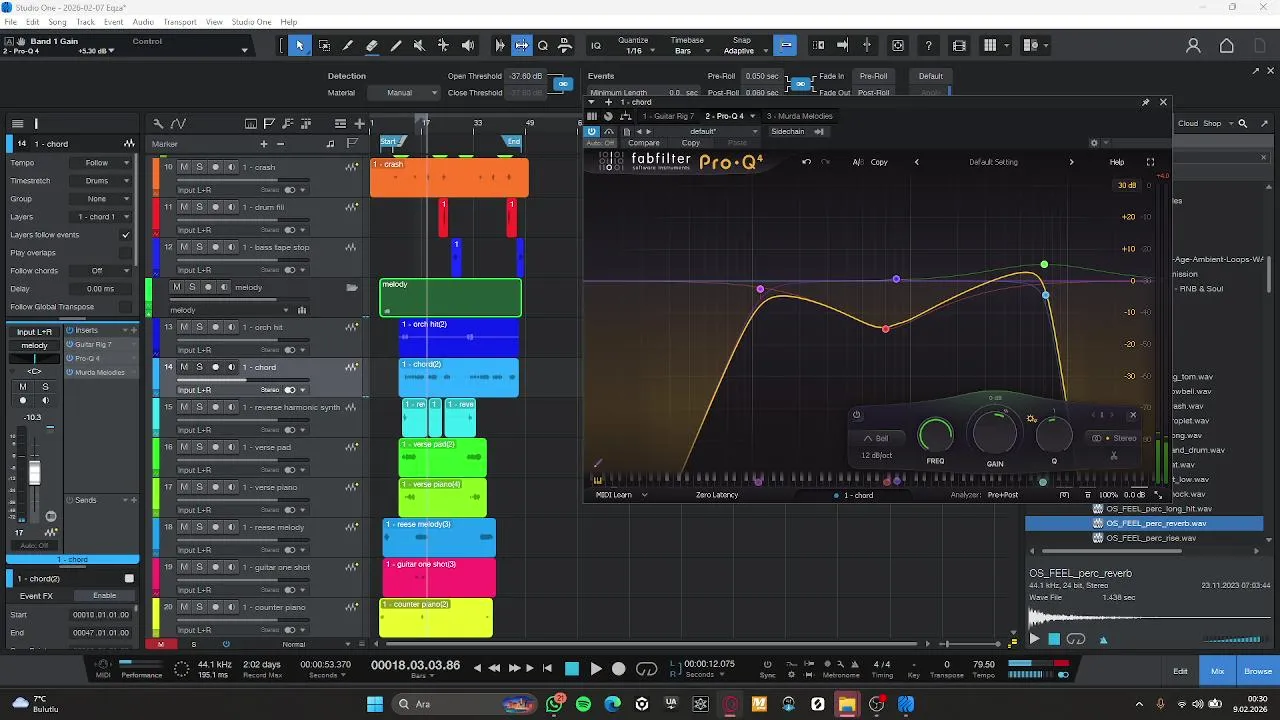Click the Record button in transport
The height and width of the screenshot is (720, 1280).
pos(619,669)
